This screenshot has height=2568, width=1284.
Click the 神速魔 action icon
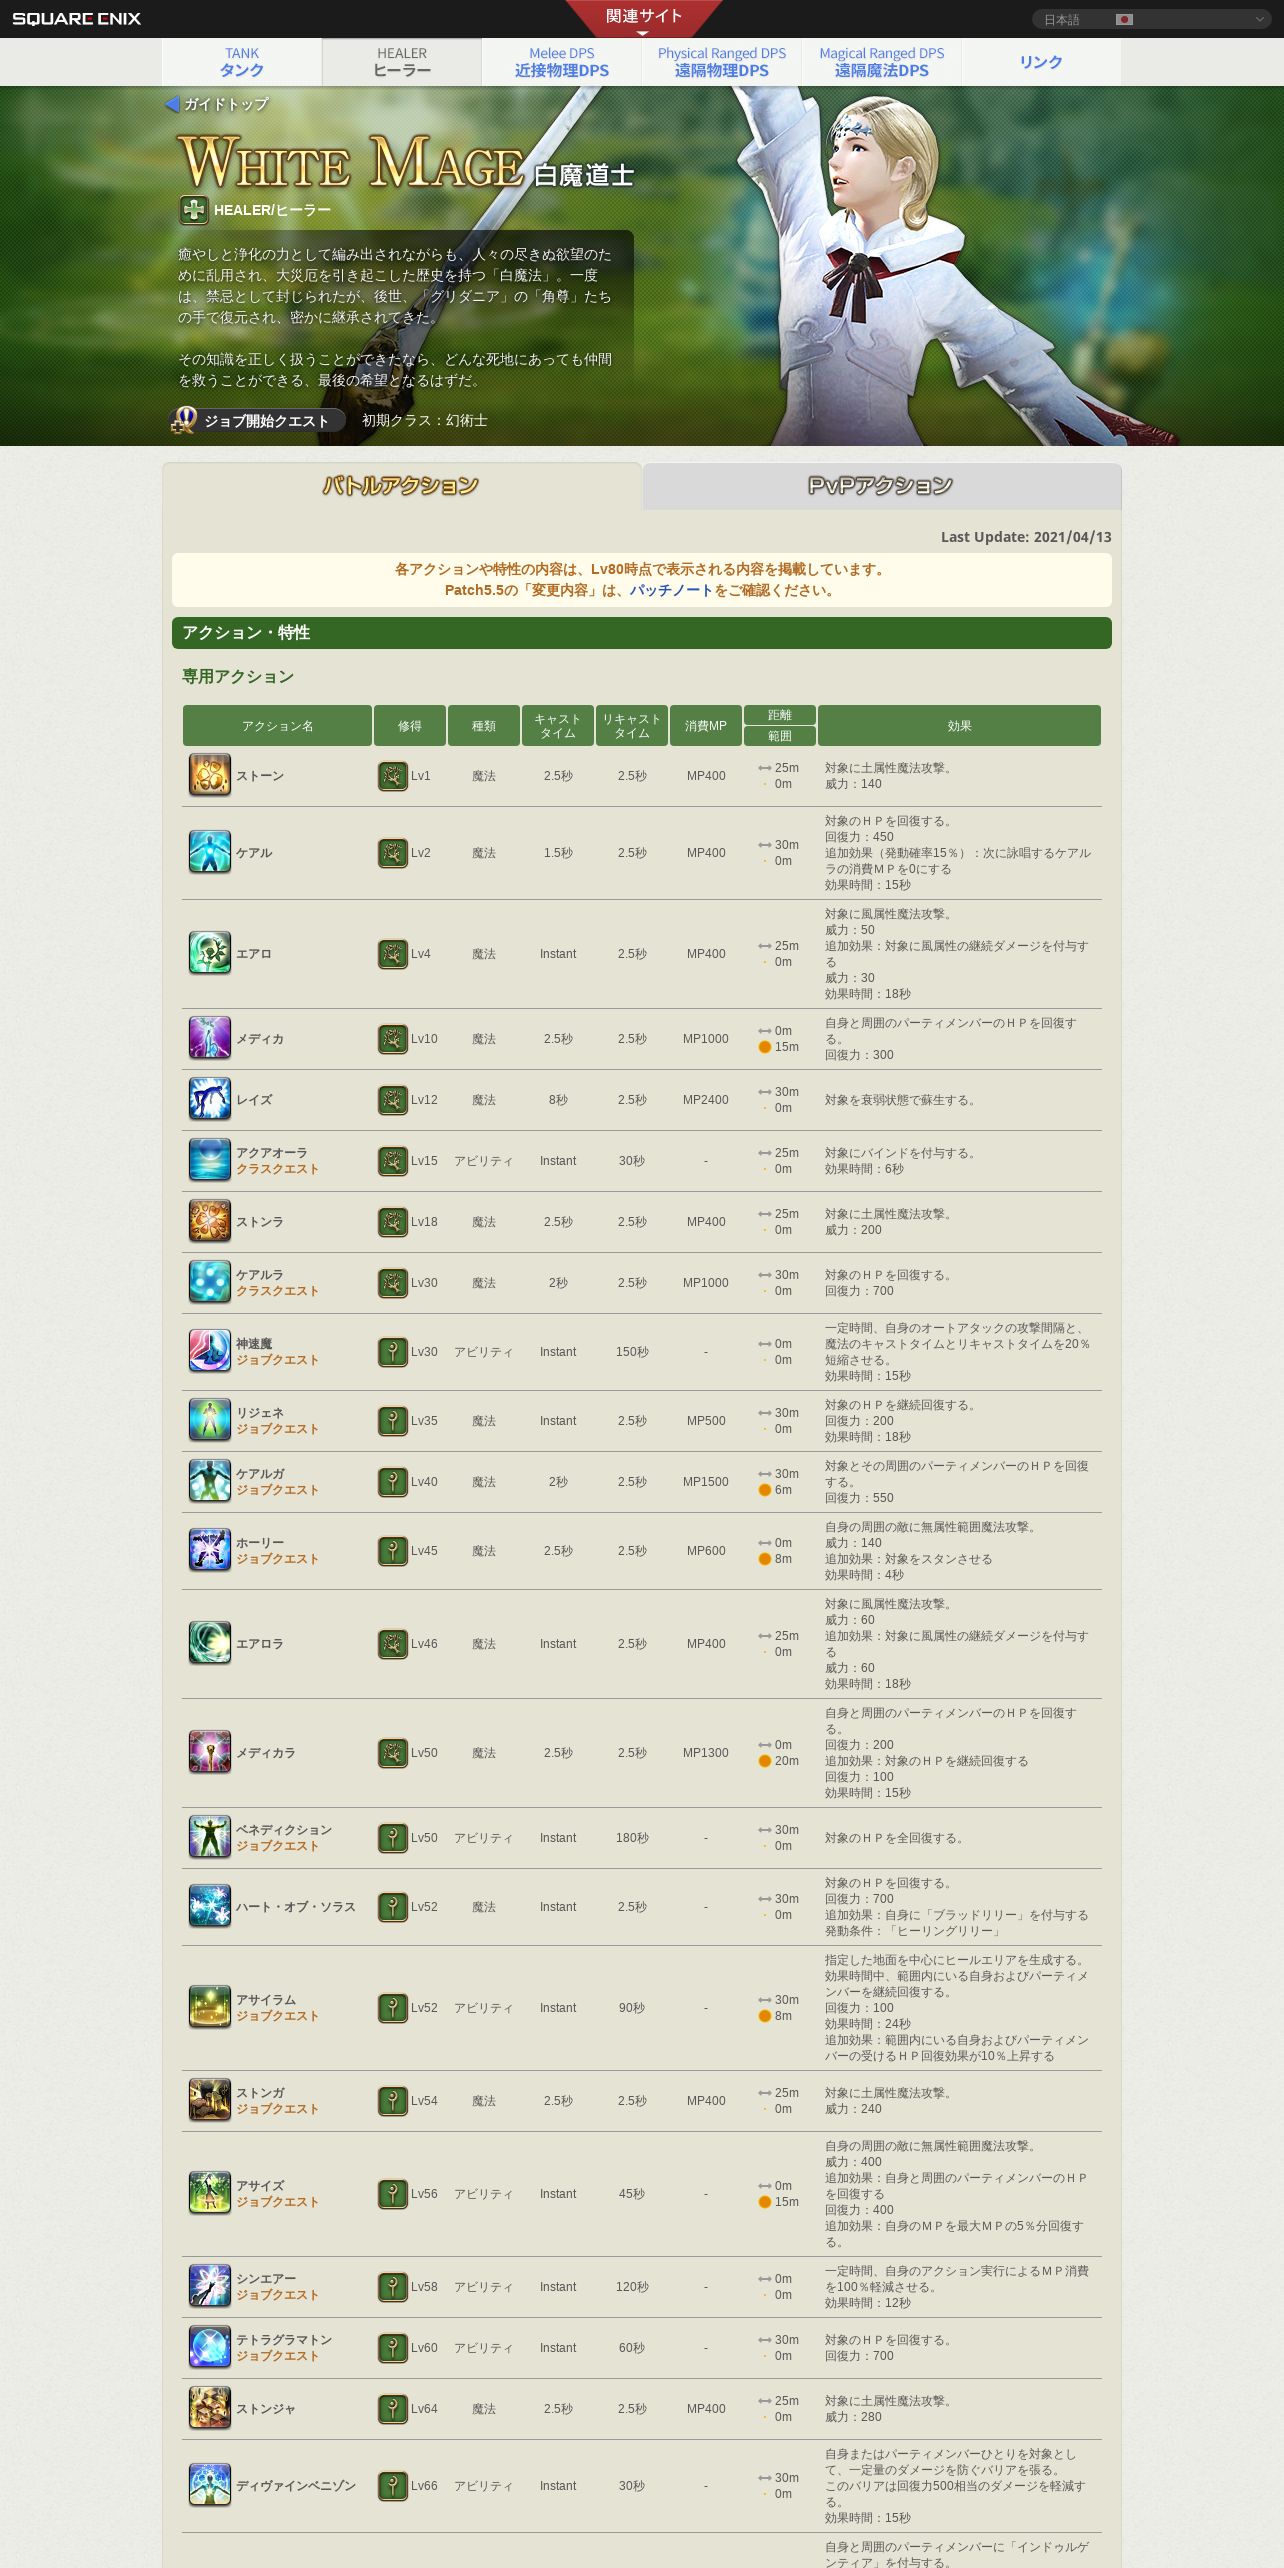pos(210,1351)
